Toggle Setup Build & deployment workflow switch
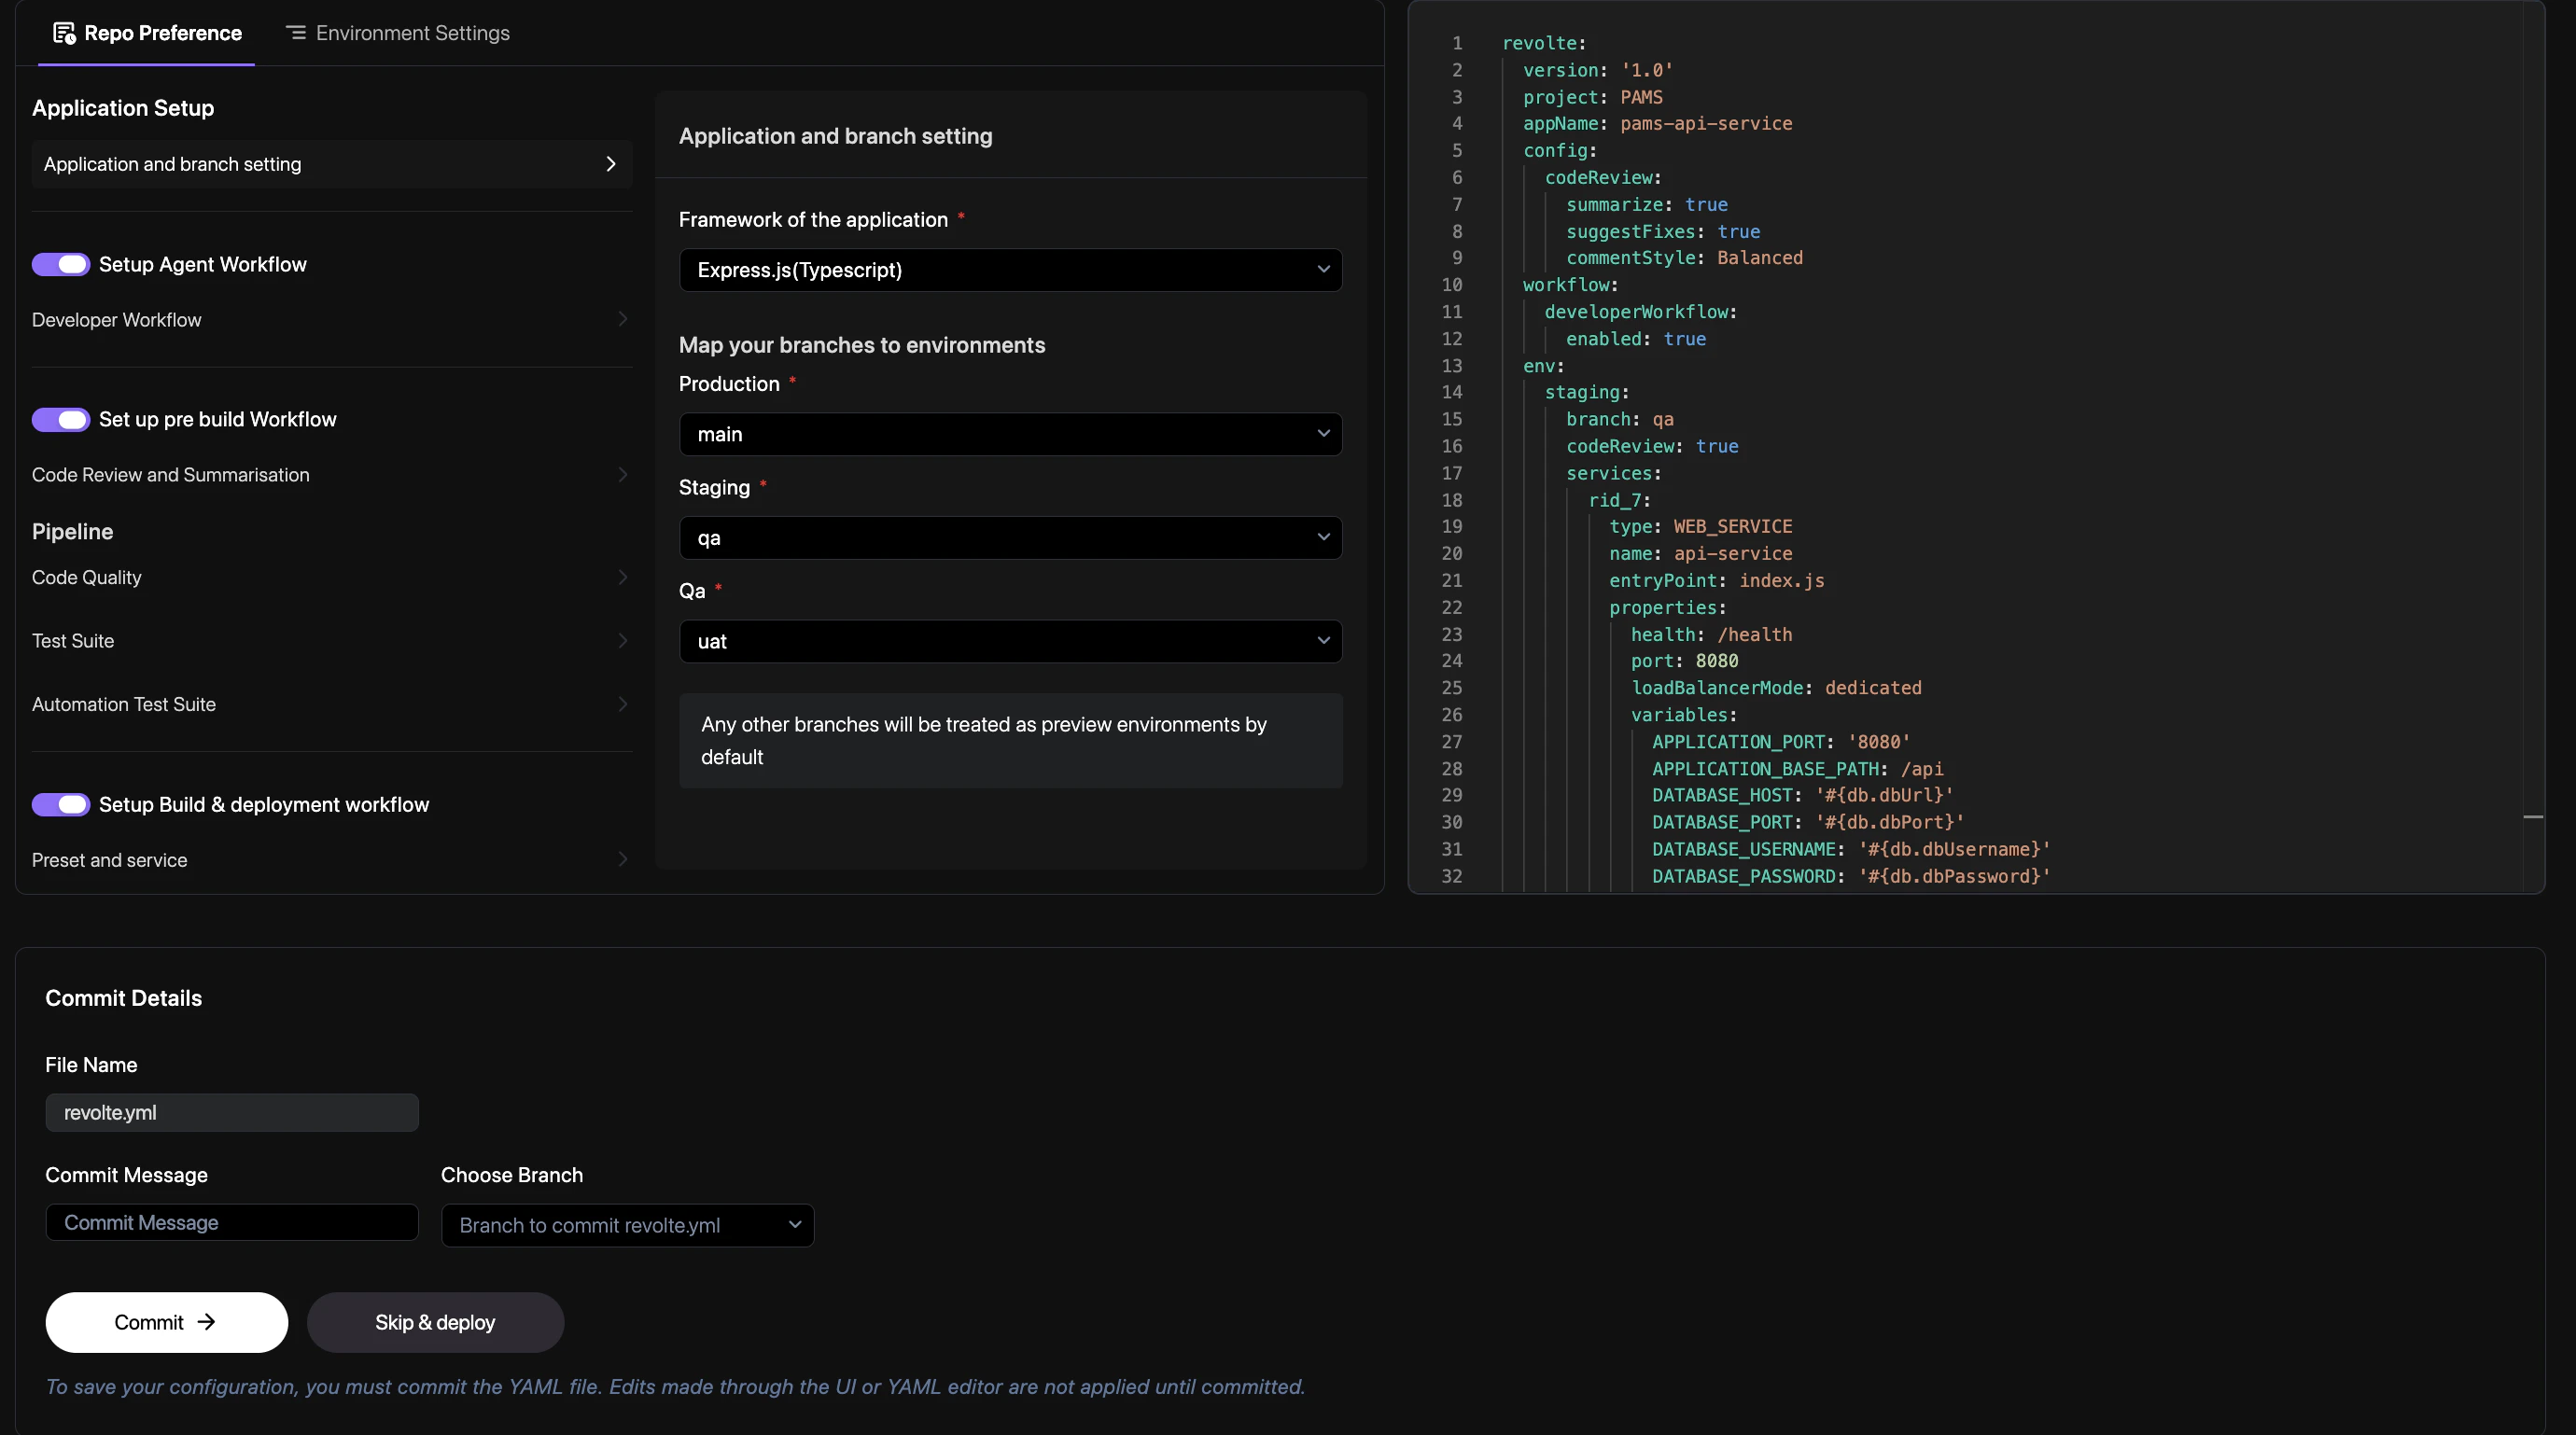This screenshot has height=1435, width=2576. (61, 804)
